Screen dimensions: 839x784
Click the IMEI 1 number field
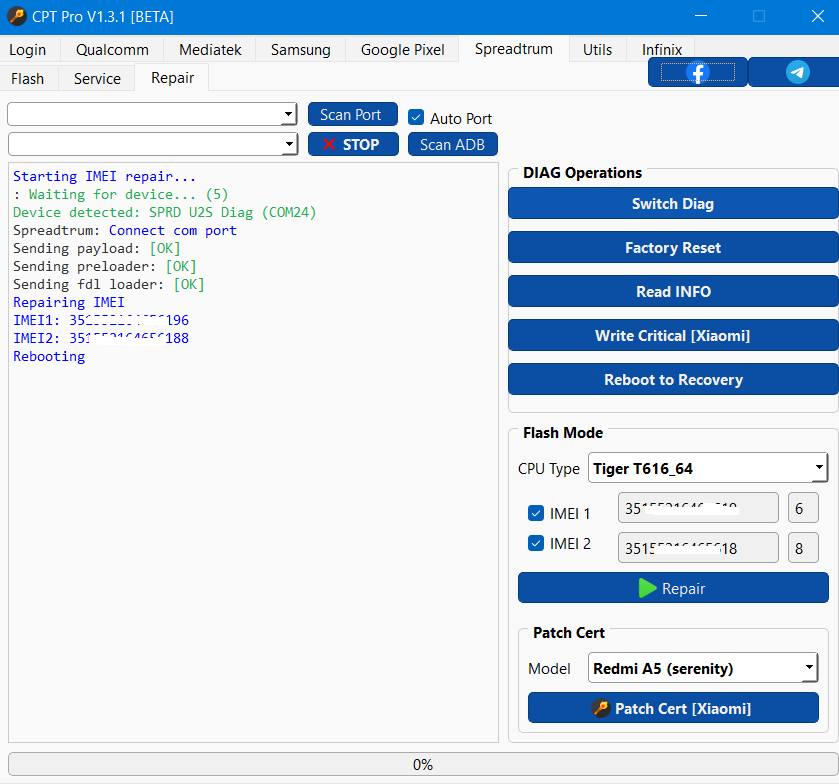pos(698,508)
